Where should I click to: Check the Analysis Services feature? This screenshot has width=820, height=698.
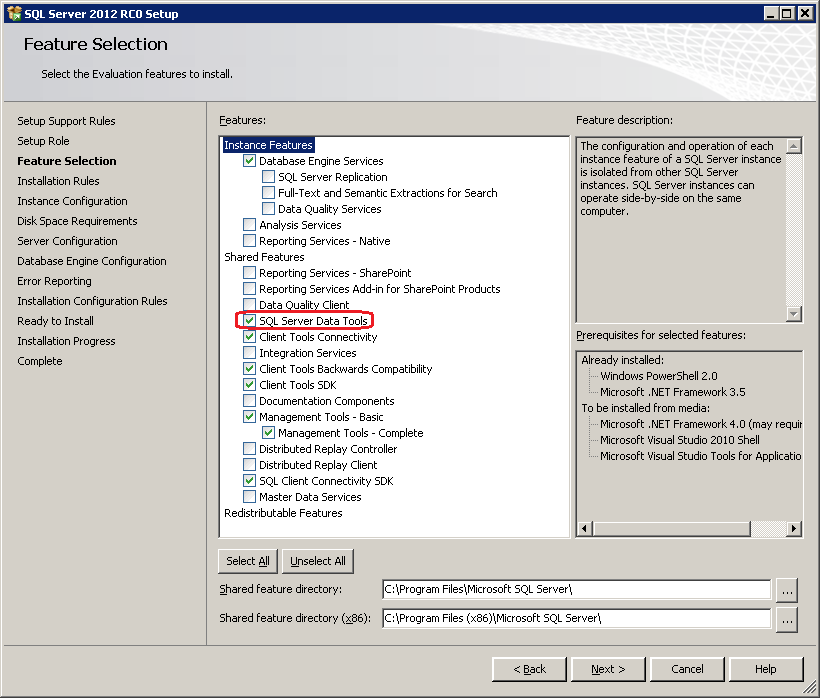coord(249,225)
